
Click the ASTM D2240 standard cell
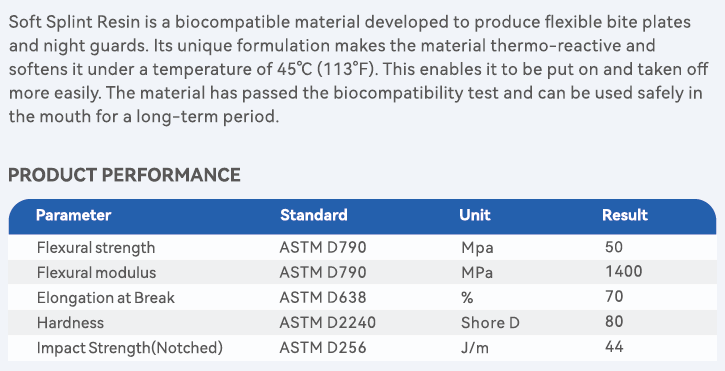point(327,322)
